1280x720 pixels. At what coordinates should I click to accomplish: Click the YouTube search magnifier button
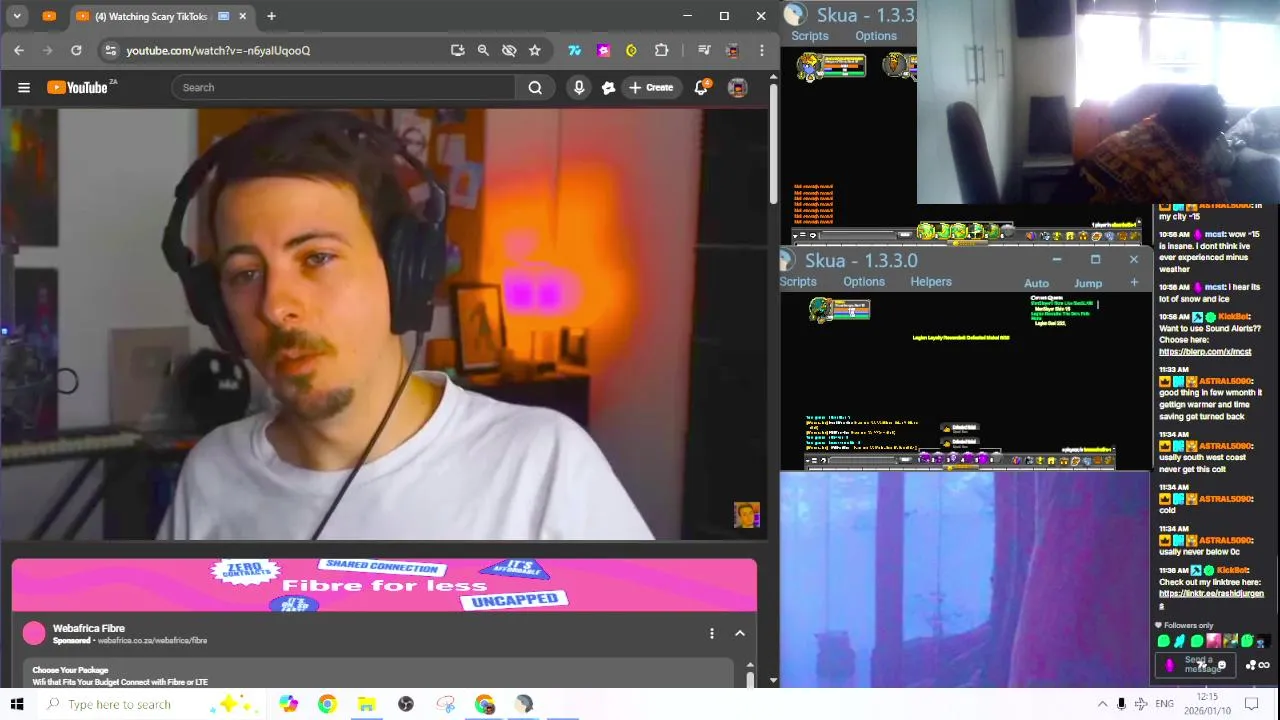535,87
